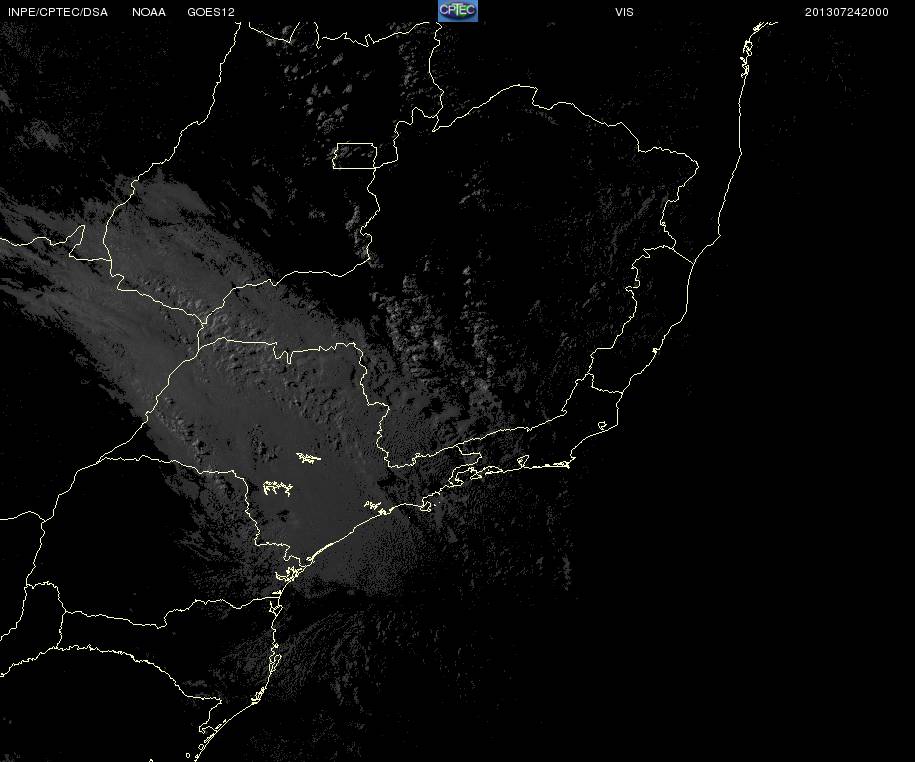Viewport: 915px width, 762px height.
Task: Select the INPE/CPTEC/DSA header text
Action: pos(58,12)
